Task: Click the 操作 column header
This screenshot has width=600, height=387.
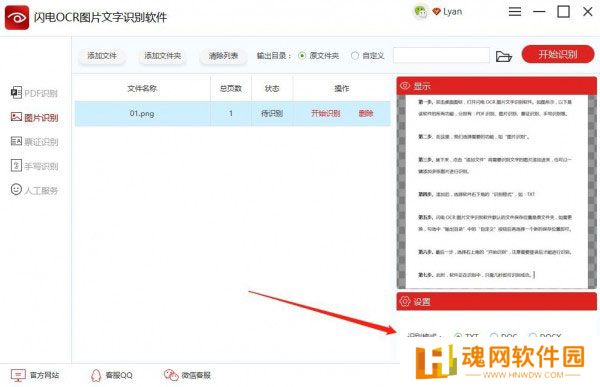Action: pos(342,88)
